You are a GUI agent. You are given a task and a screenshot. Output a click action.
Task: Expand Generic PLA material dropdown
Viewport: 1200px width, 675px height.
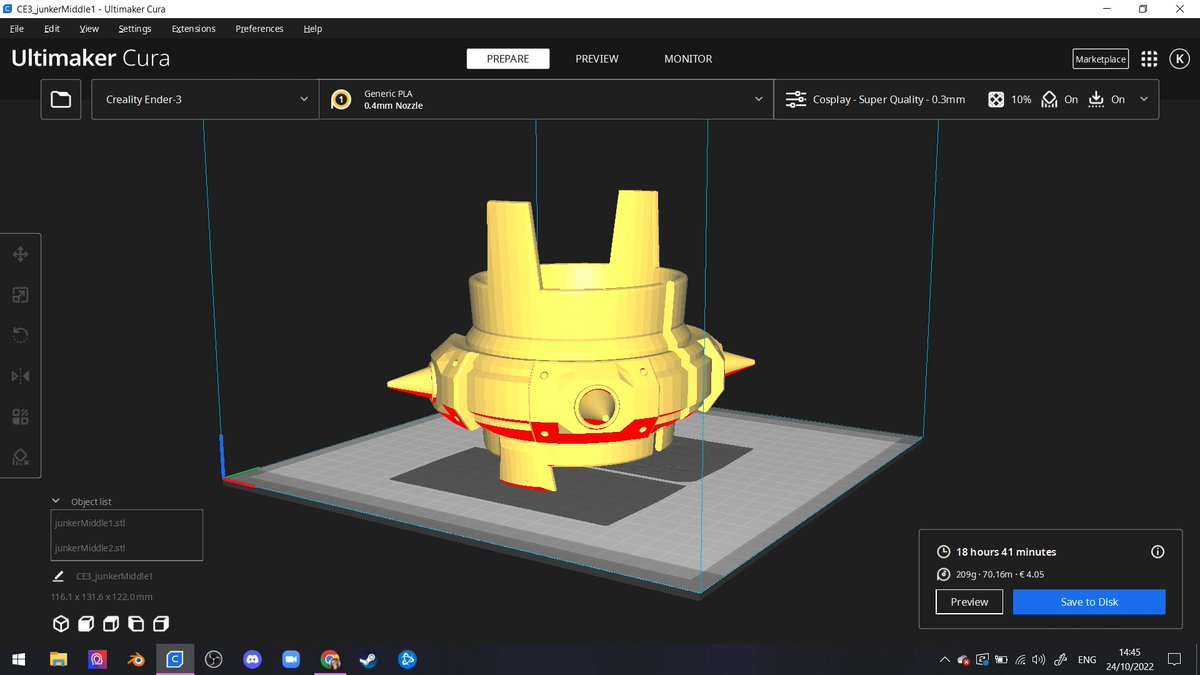click(x=758, y=99)
